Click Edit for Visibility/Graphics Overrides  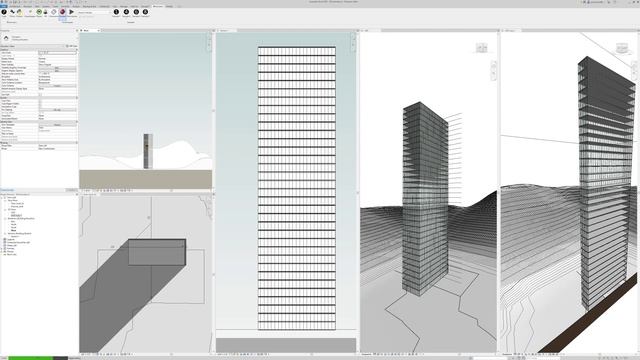pyautogui.click(x=57, y=68)
